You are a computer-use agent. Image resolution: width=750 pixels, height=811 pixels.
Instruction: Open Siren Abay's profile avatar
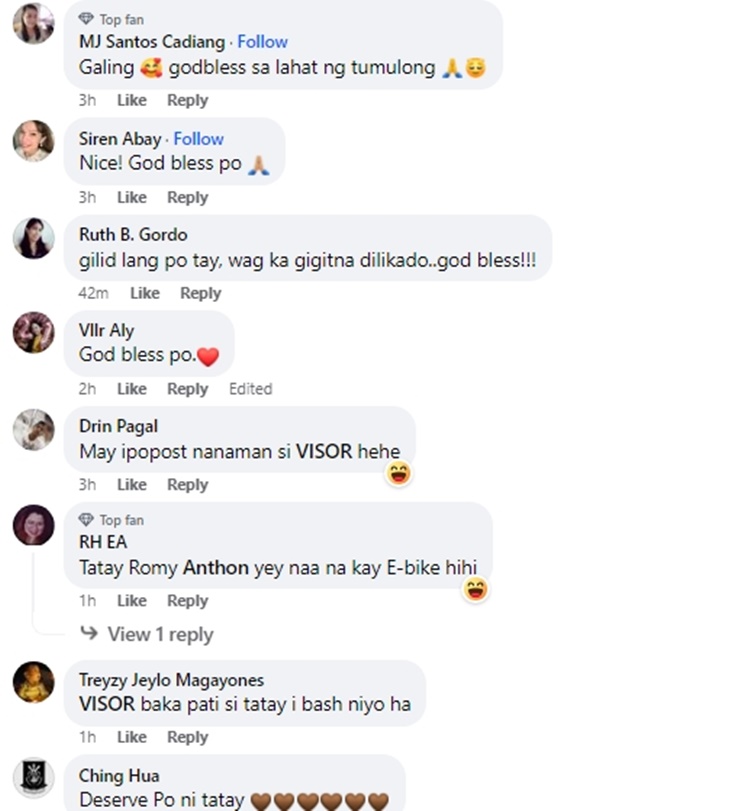[33, 141]
